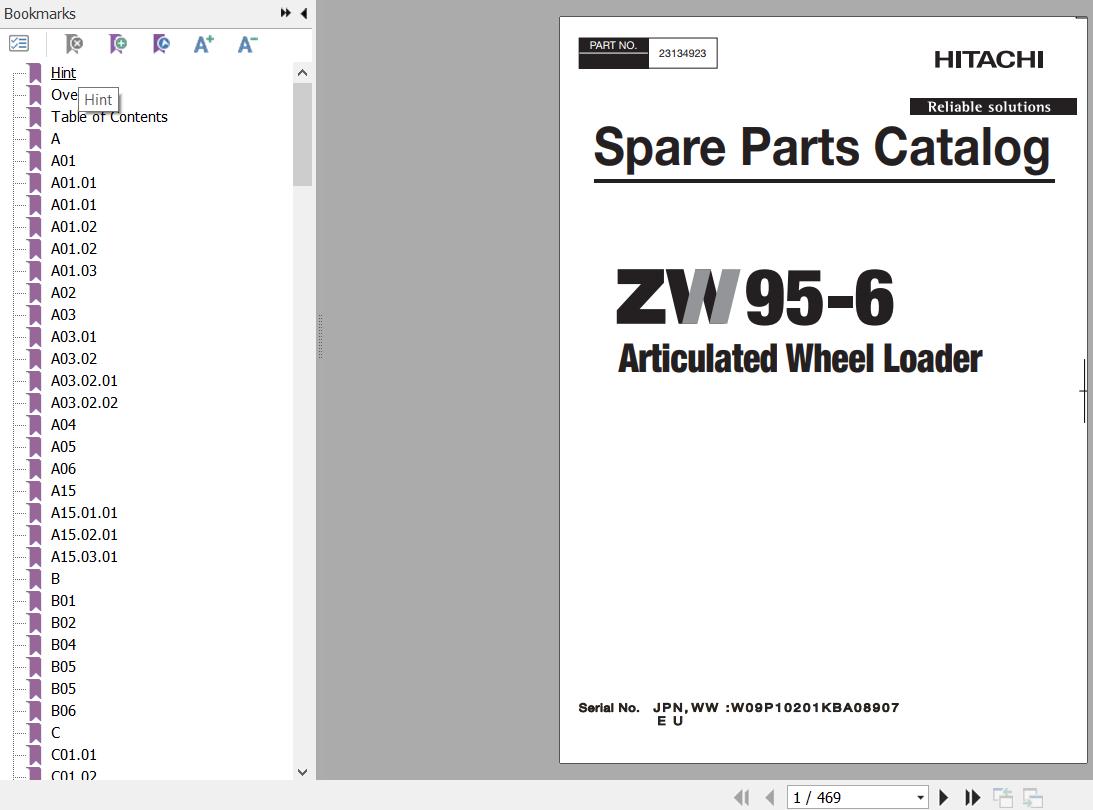The image size is (1093, 810).
Task: Select bookmark A15.02.01
Action: [x=84, y=535]
